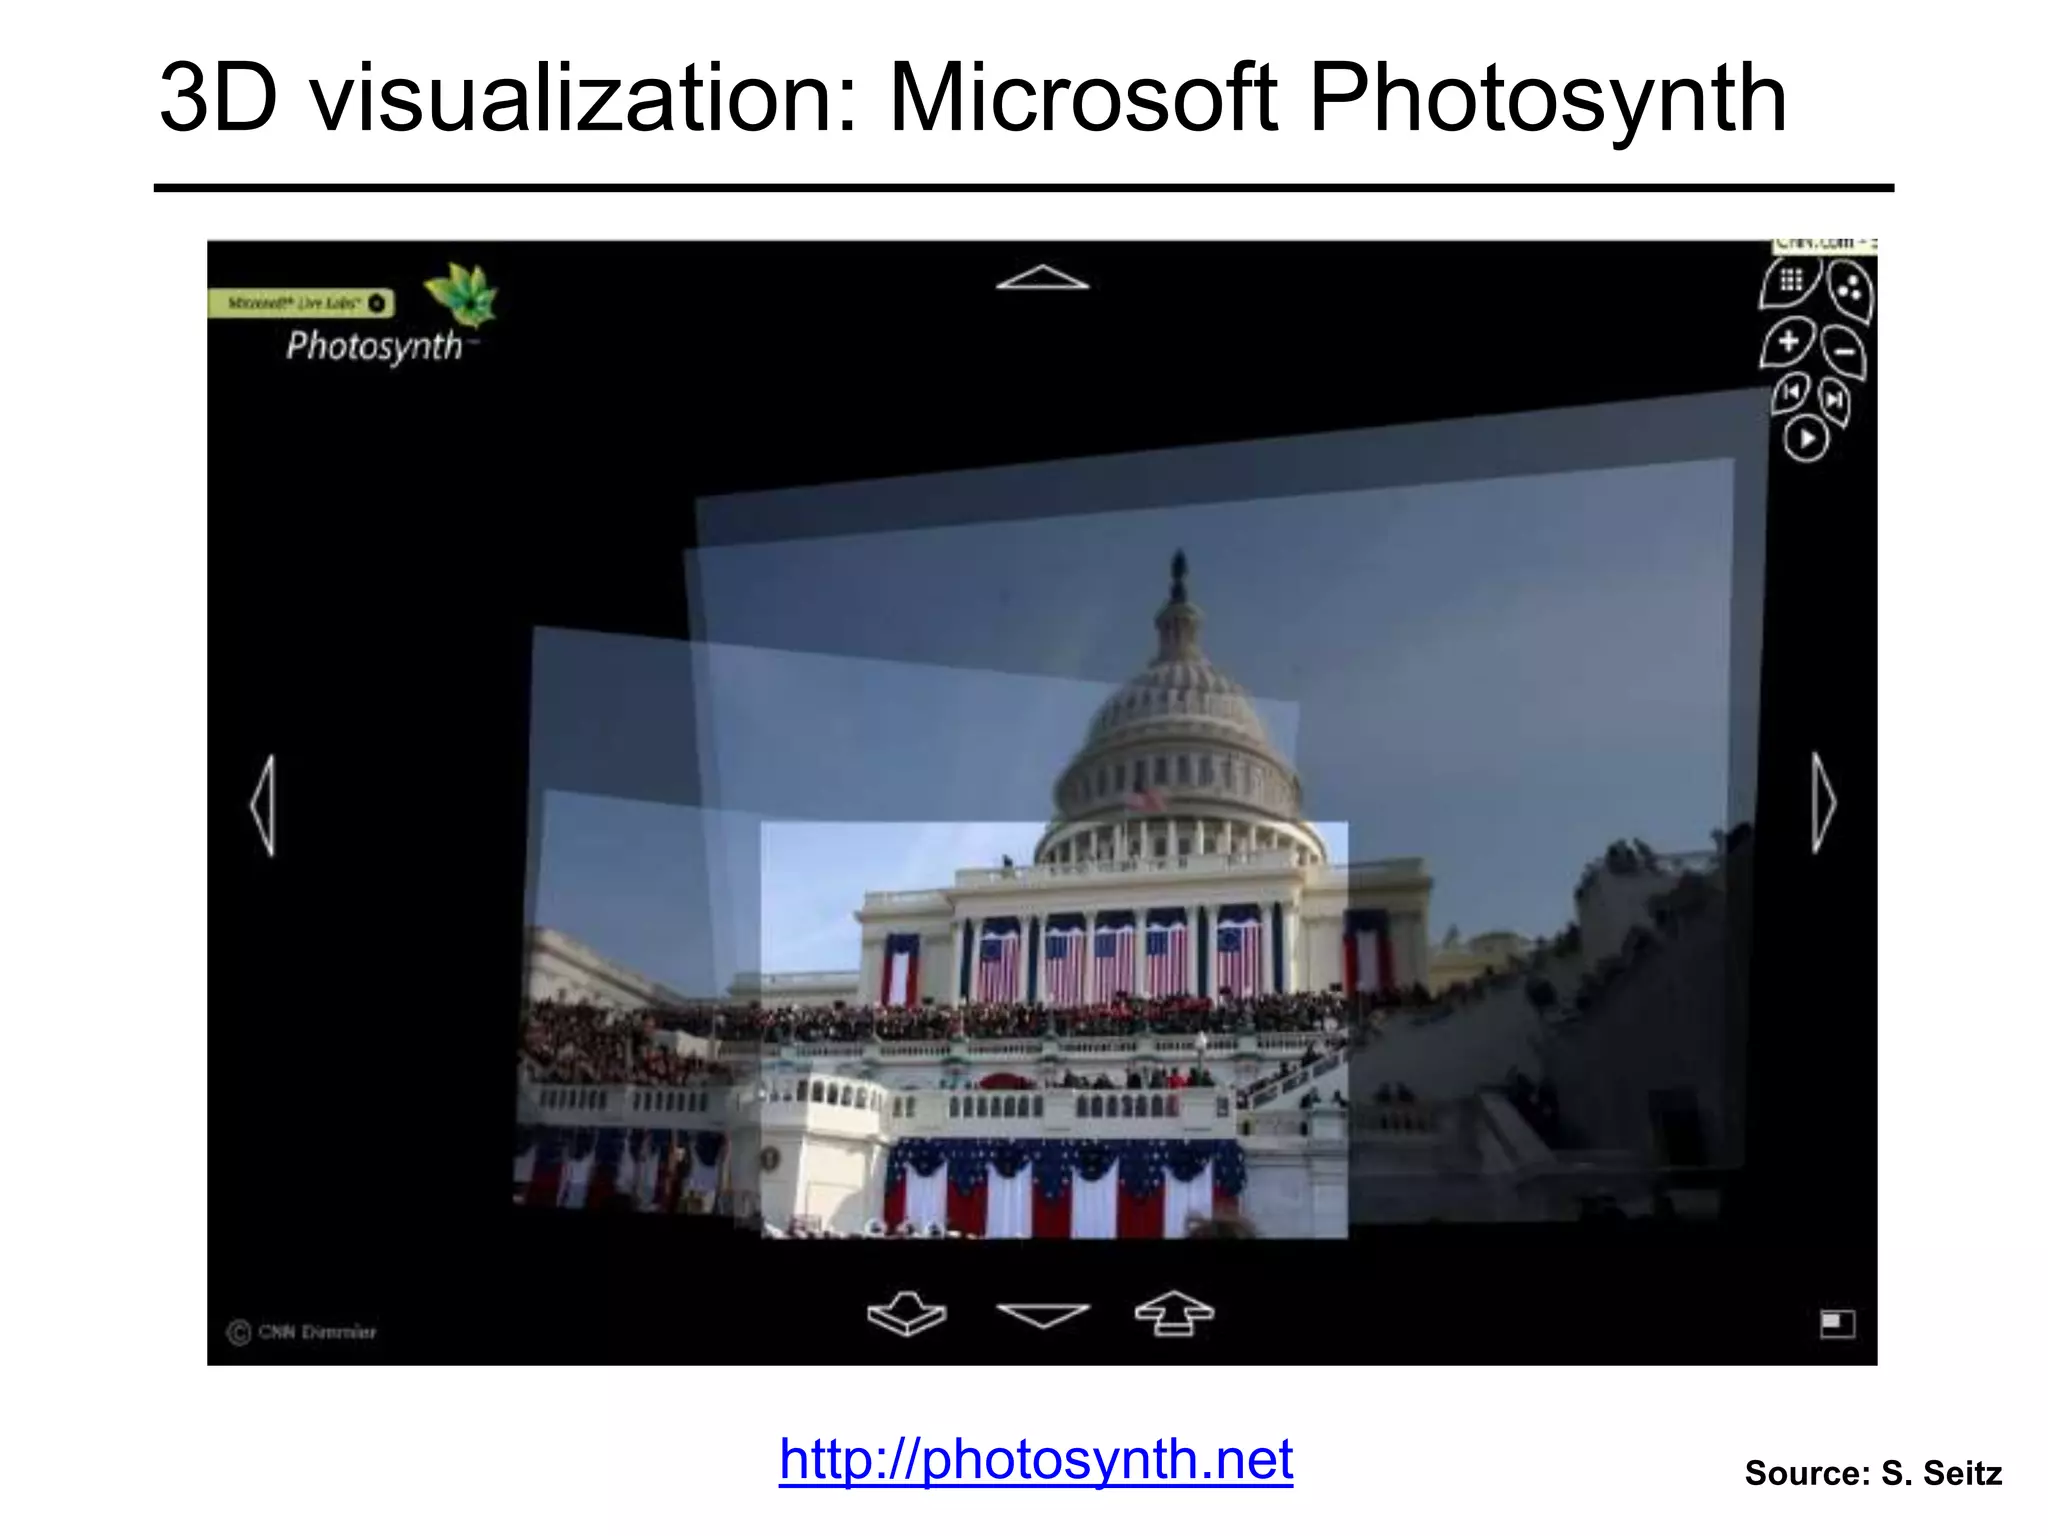Open the http://photosynth.net link

[1036, 1459]
